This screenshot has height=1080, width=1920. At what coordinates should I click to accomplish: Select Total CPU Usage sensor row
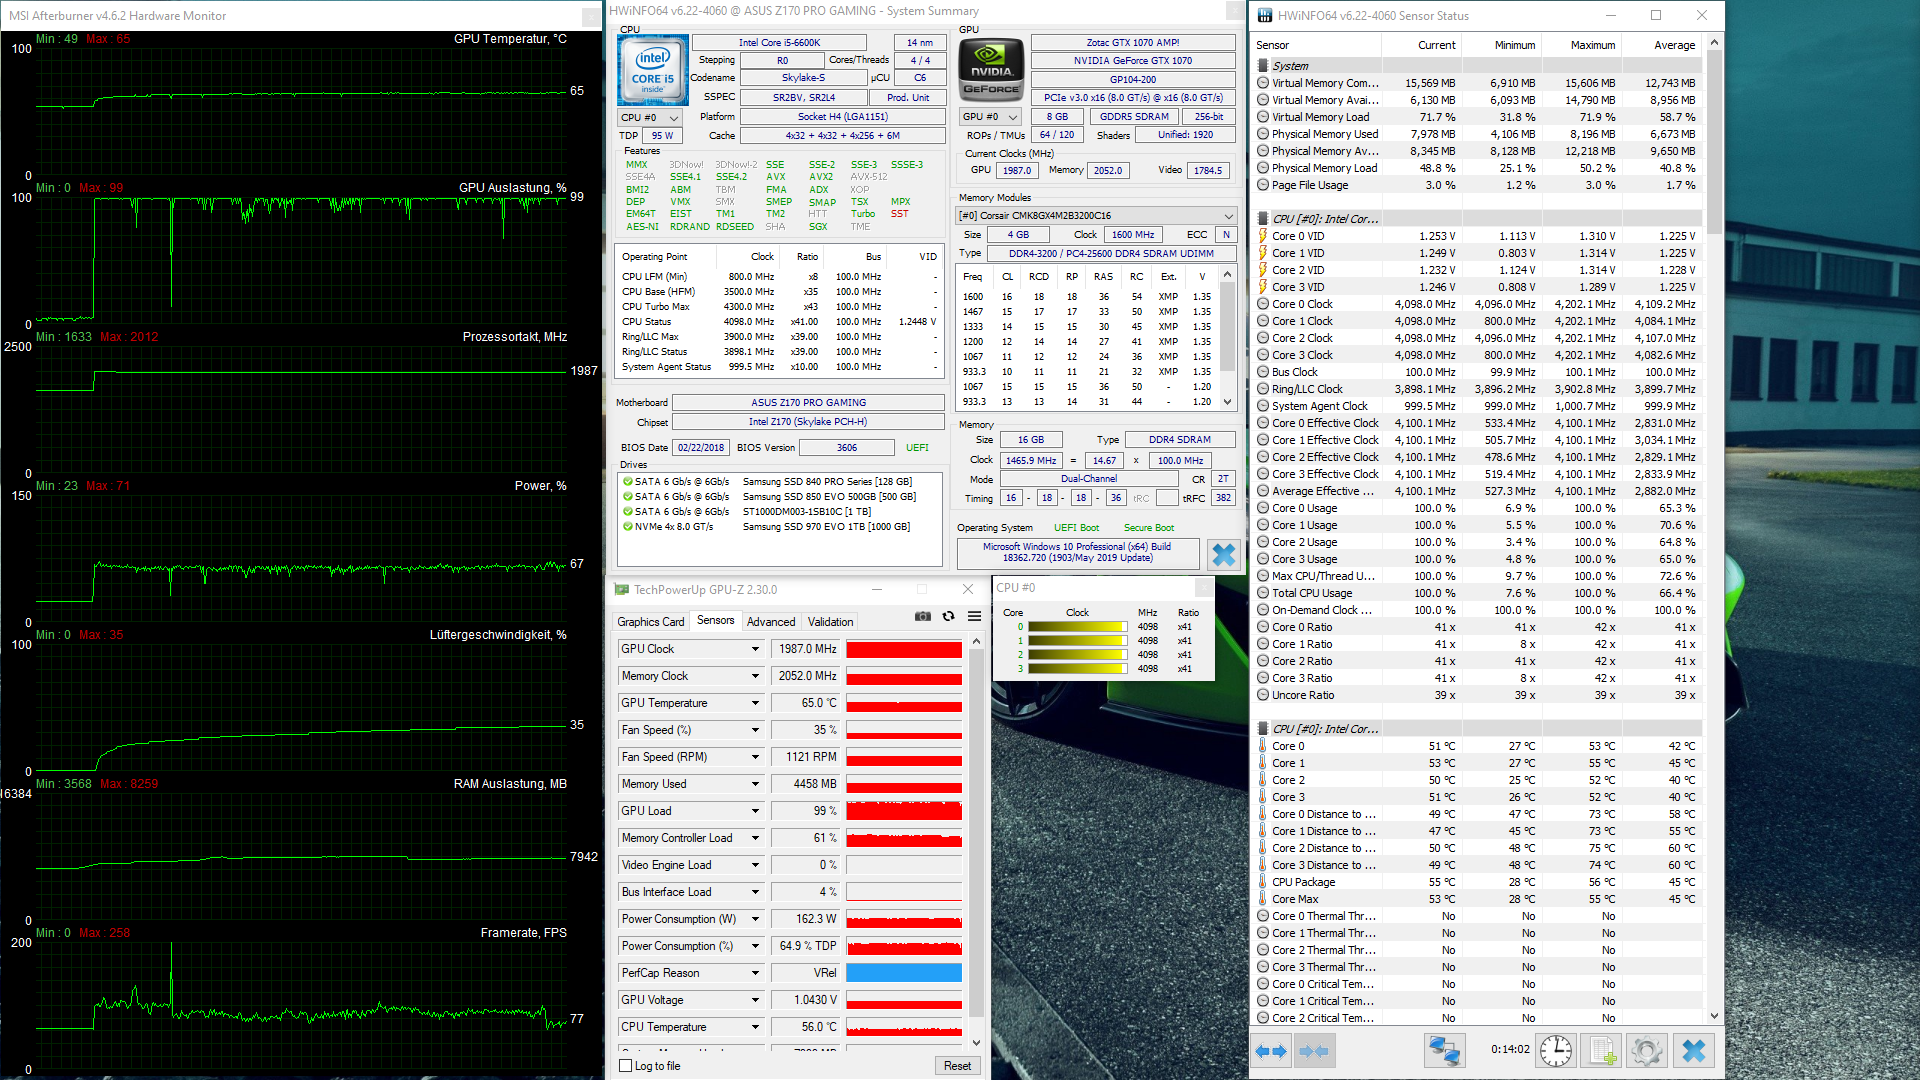1478,593
